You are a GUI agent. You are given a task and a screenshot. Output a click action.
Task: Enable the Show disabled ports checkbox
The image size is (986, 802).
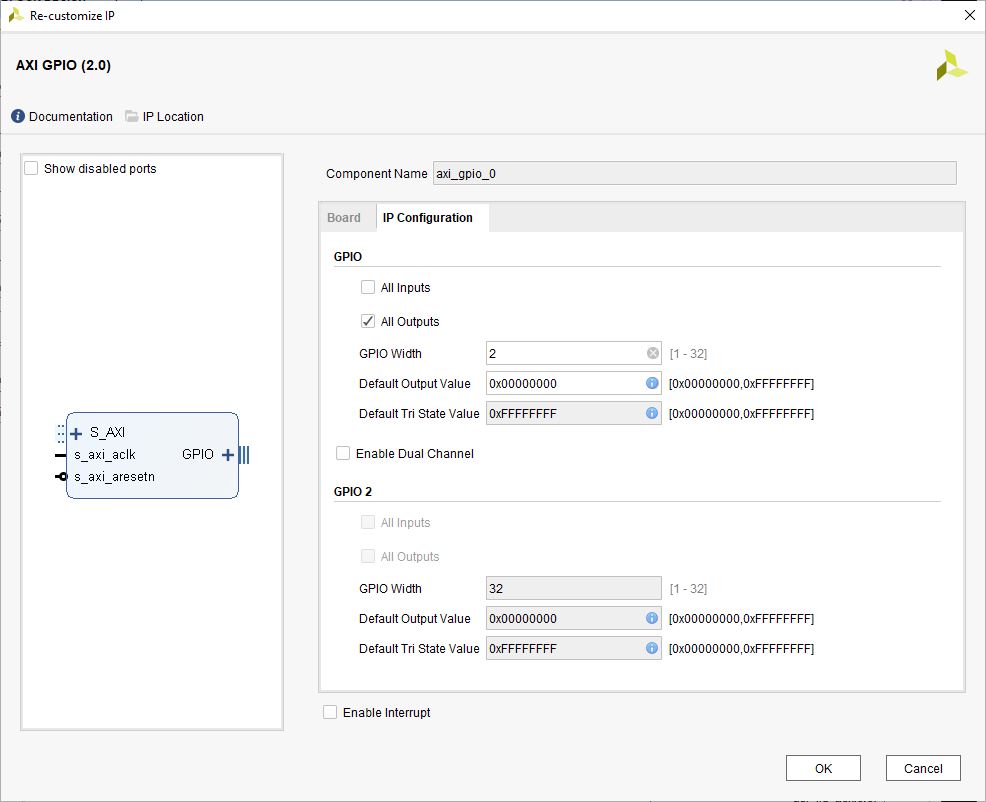(x=32, y=168)
